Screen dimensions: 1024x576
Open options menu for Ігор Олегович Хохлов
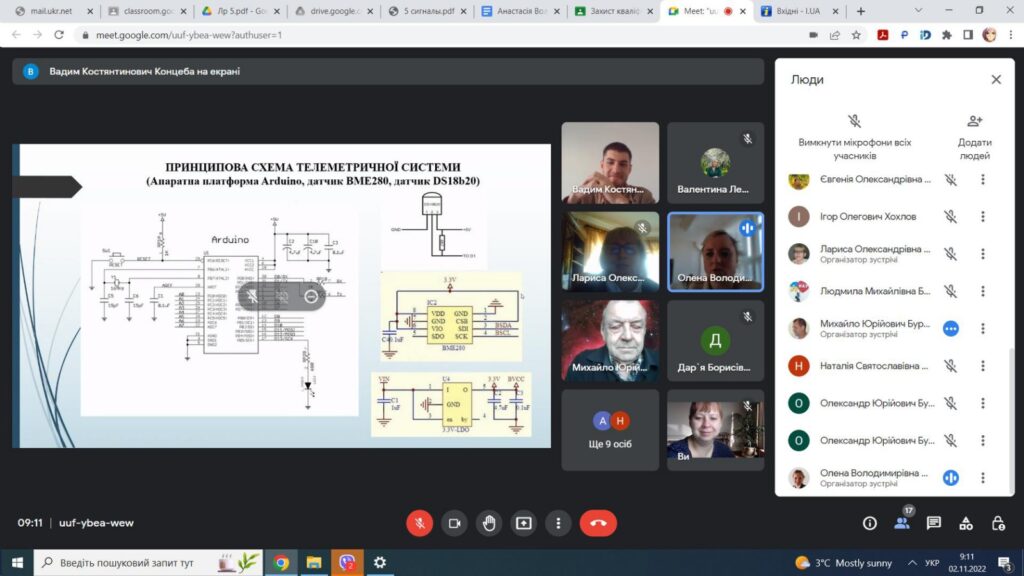[982, 216]
